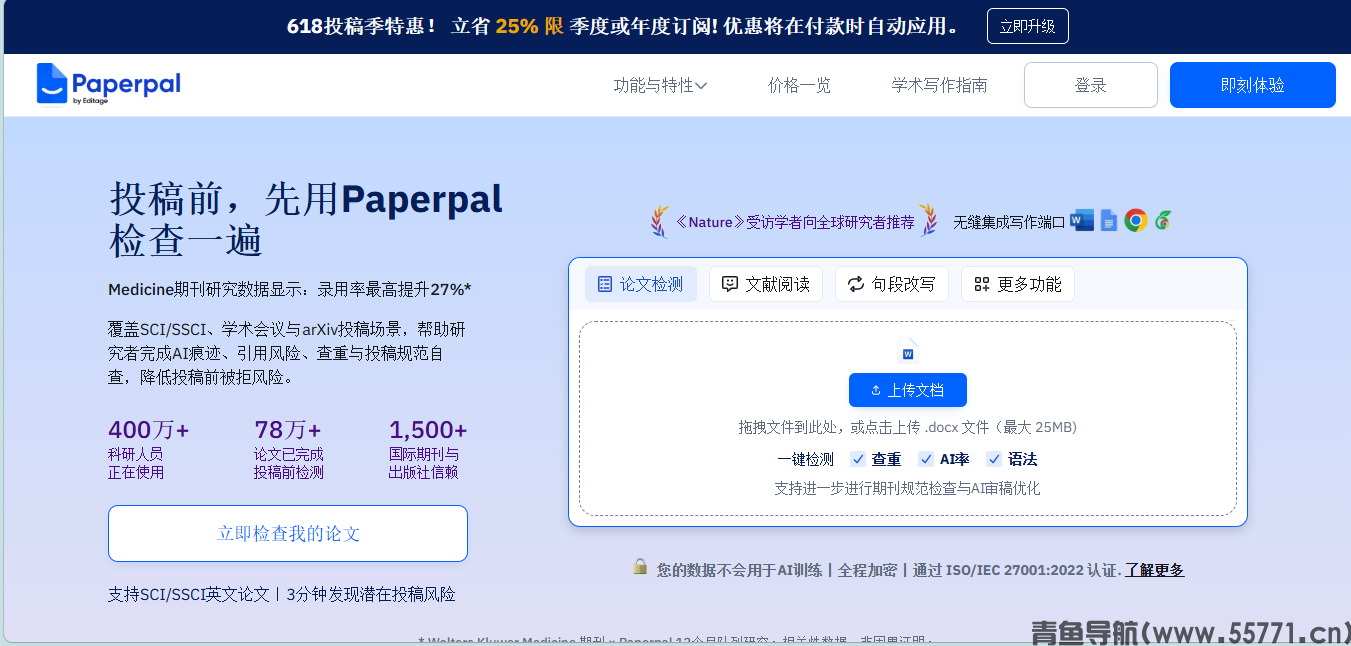Click 立即检查我的论文 button
The width and height of the screenshot is (1351, 646).
click(288, 533)
